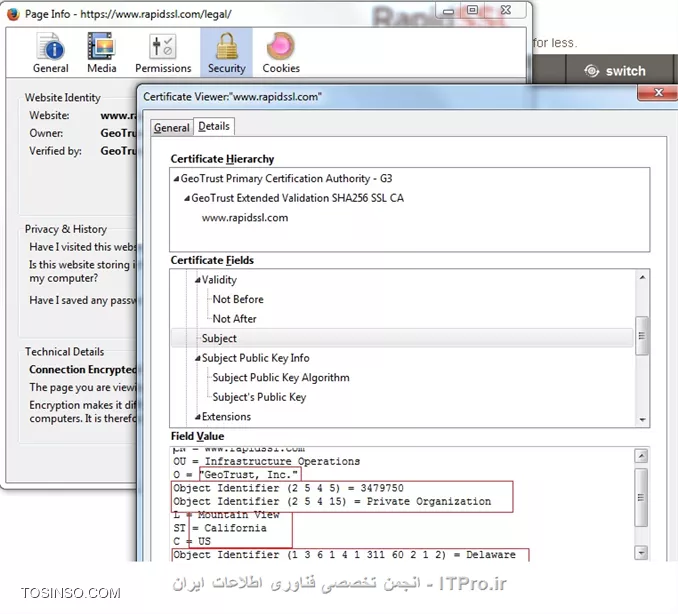Viewport: 678px width, 614px height.
Task: Click Object Identifier (2 5 4 5) line
Action: point(288,488)
